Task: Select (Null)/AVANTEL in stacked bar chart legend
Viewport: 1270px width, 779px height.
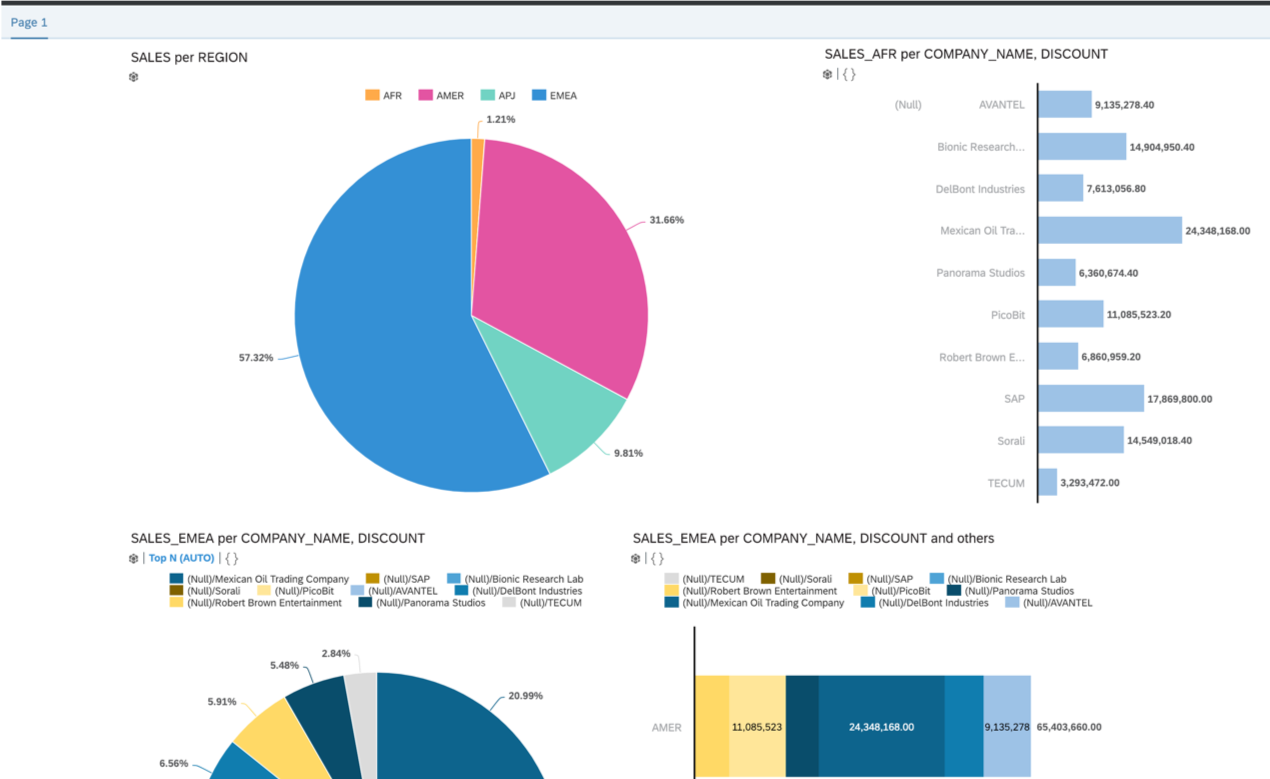Action: click(x=1049, y=603)
